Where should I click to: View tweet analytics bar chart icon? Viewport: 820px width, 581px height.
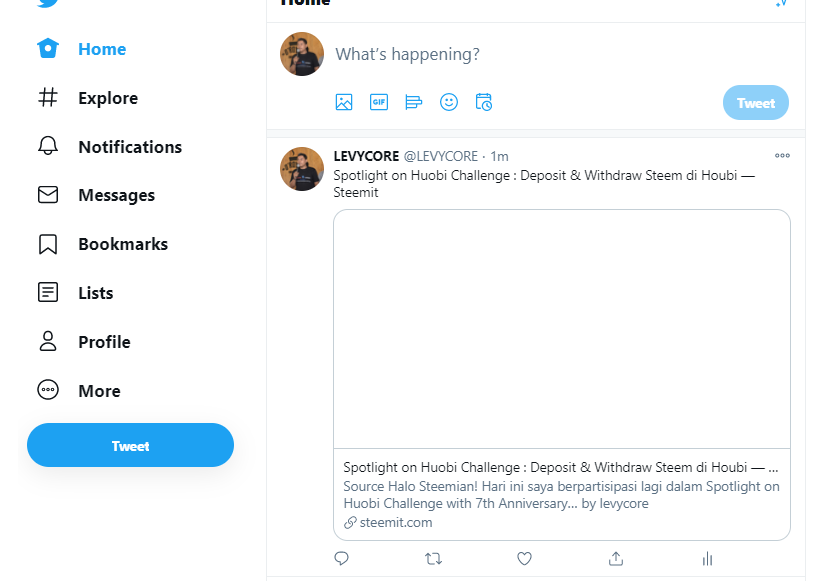[708, 559]
